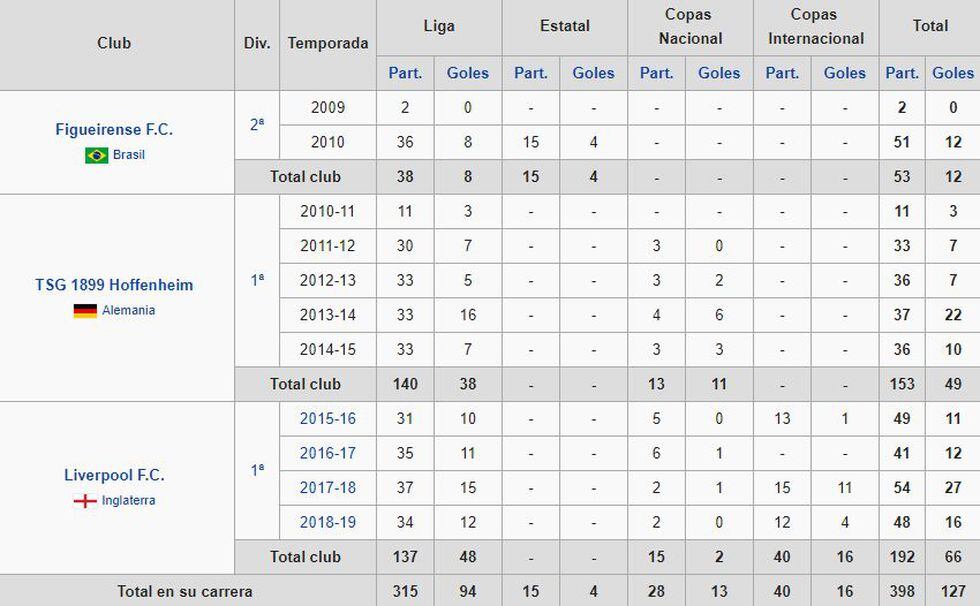
Task: Open the Figueirense F.C. club link
Action: pyautogui.click(x=114, y=130)
